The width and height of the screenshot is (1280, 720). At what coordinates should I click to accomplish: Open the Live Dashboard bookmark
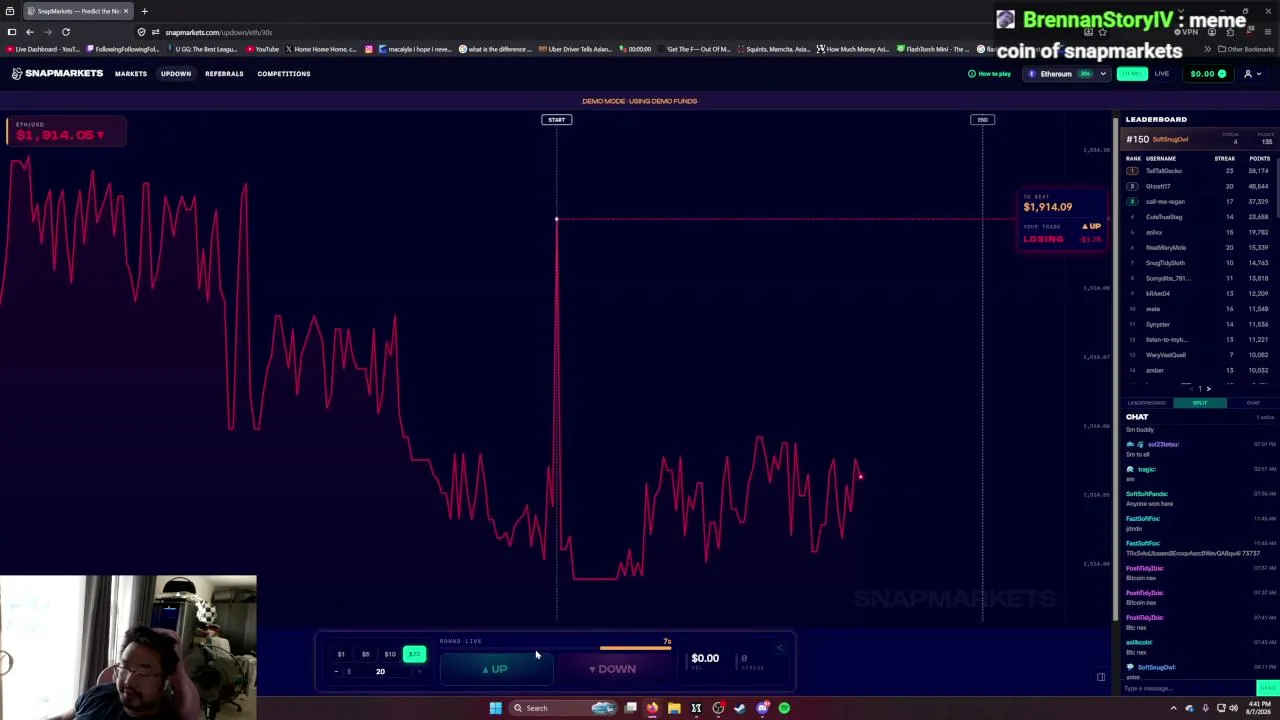[x=42, y=49]
